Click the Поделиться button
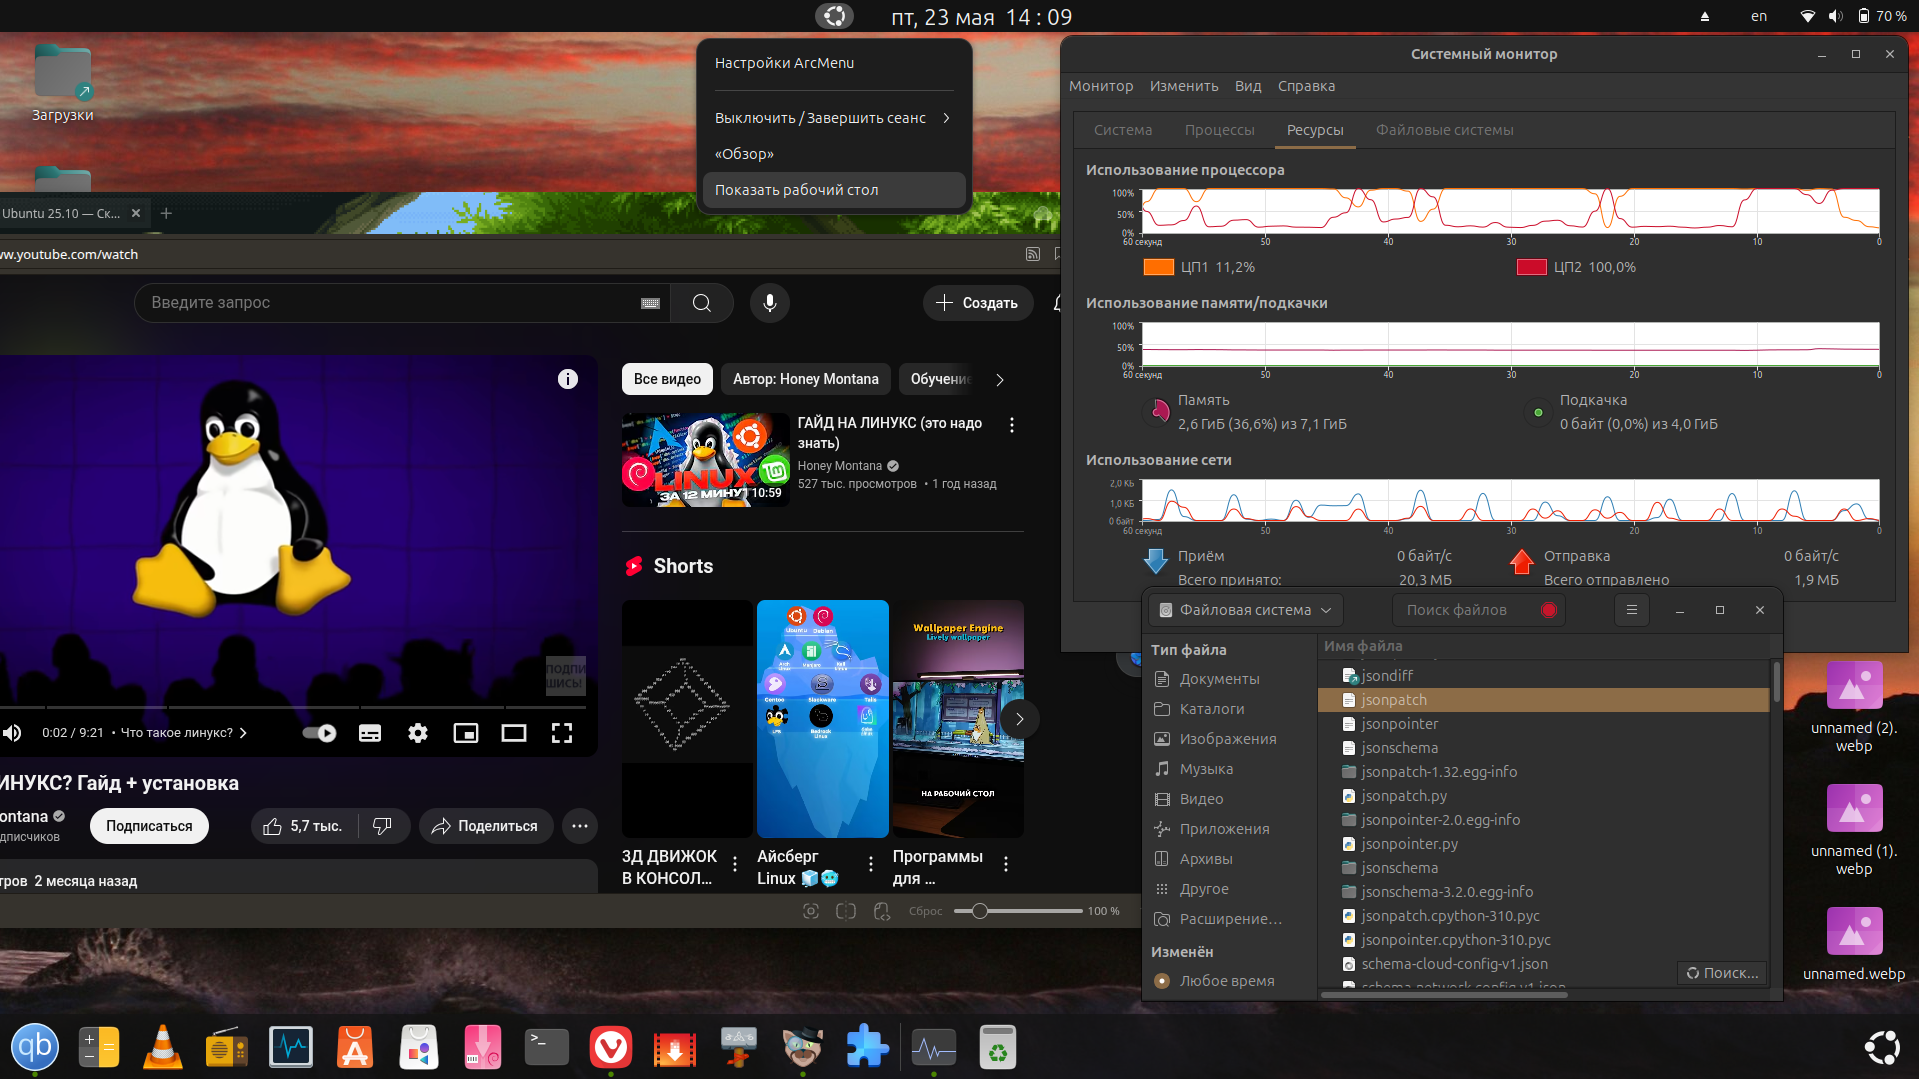Viewport: 1919px width, 1079px height. coord(485,826)
